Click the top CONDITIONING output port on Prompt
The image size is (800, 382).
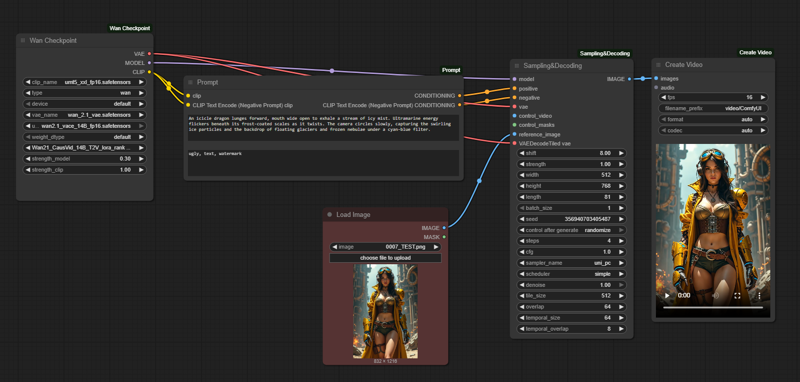460,95
